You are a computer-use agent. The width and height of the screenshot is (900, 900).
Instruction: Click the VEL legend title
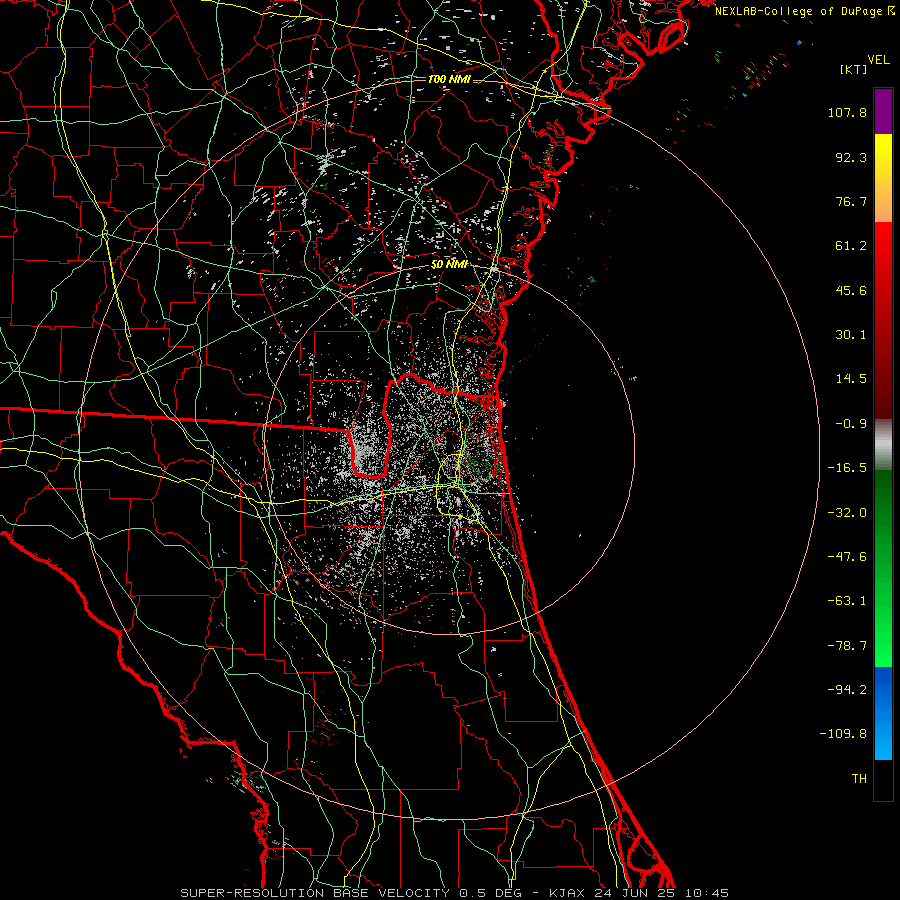click(878, 60)
